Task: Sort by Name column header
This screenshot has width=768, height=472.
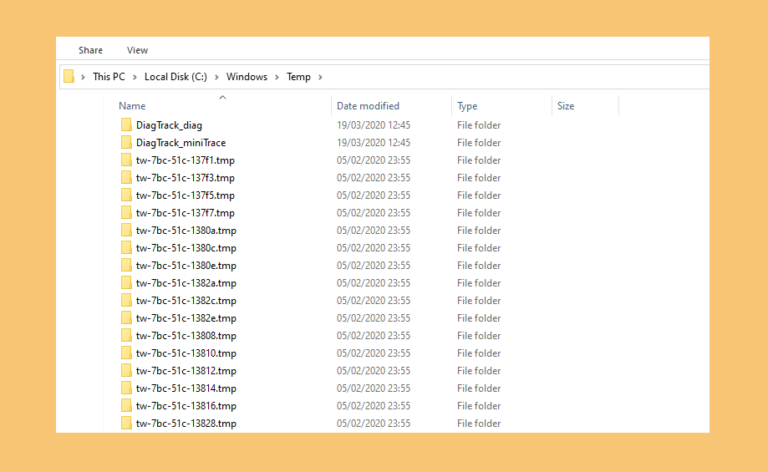Action: 132,106
